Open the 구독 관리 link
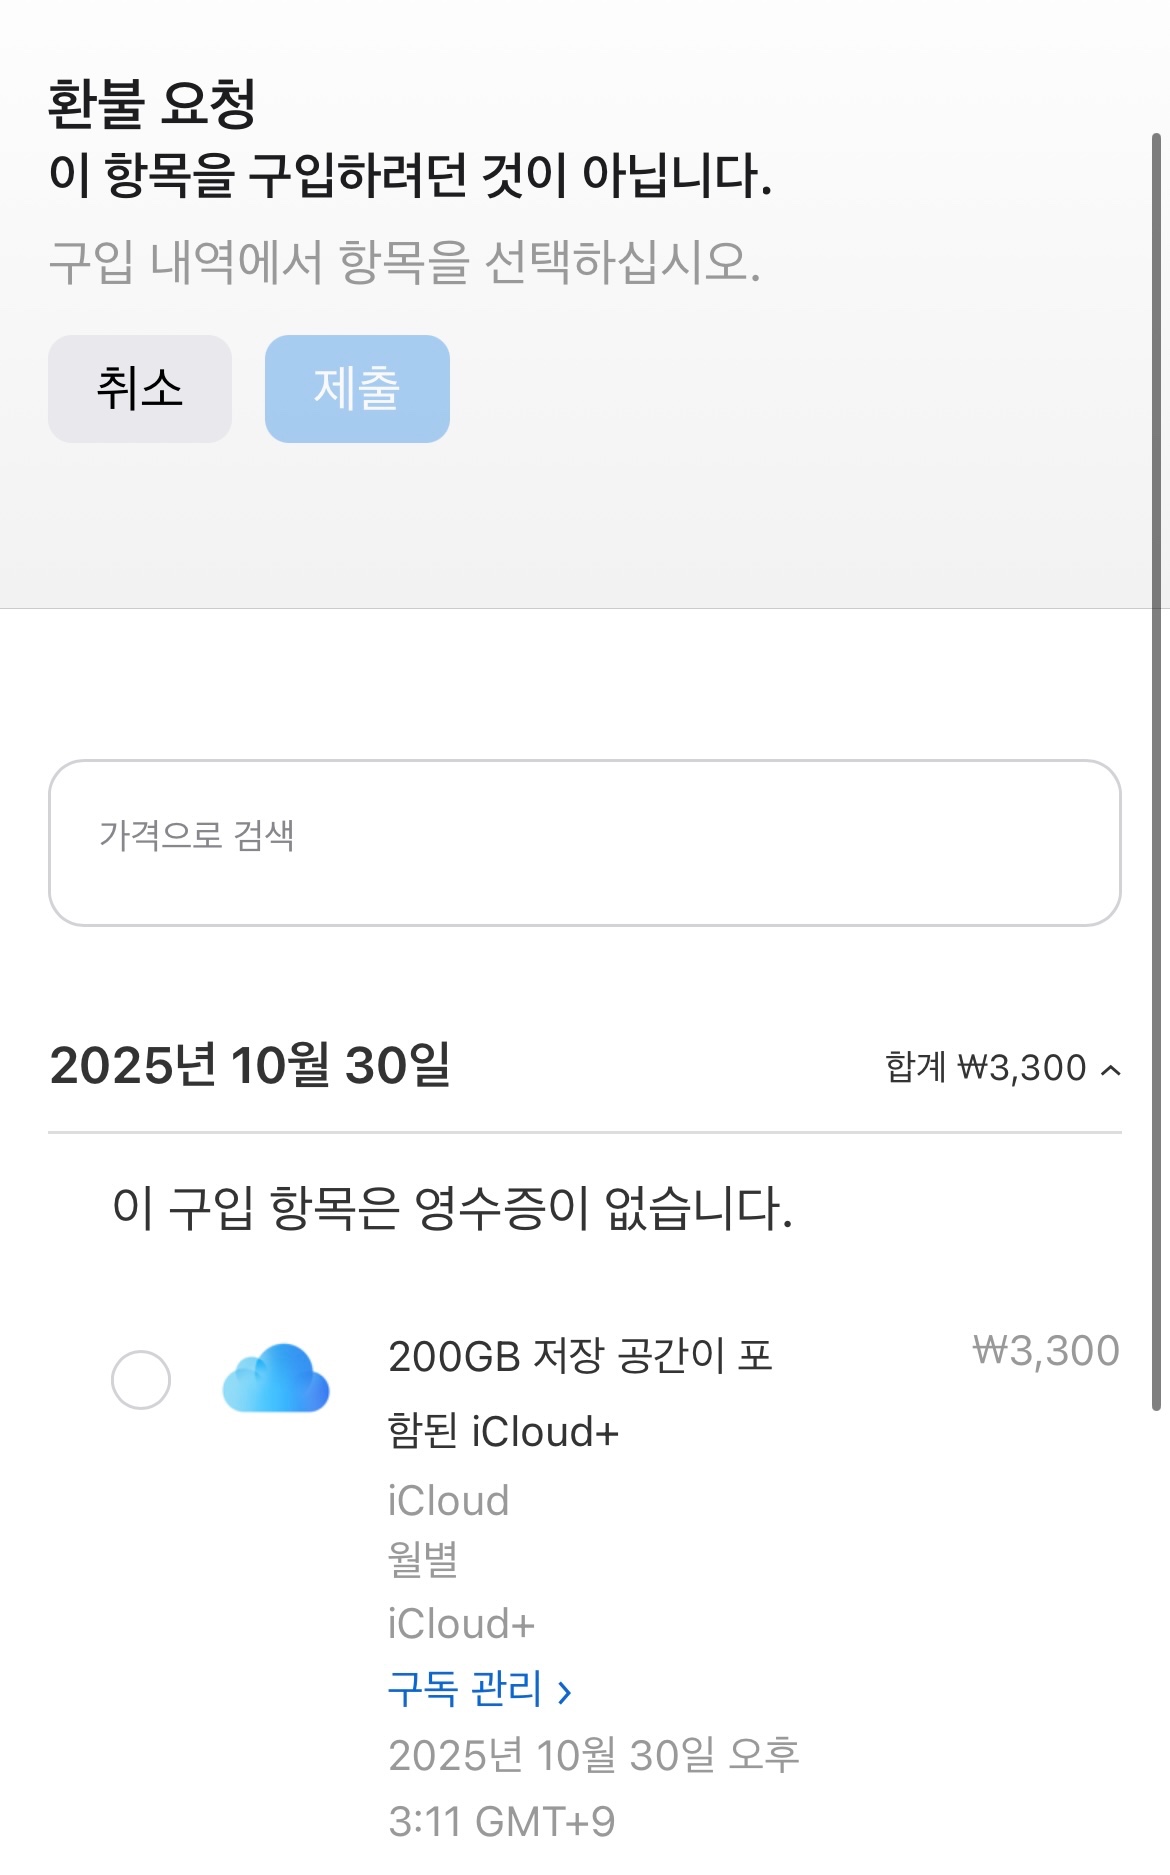 pos(465,1689)
